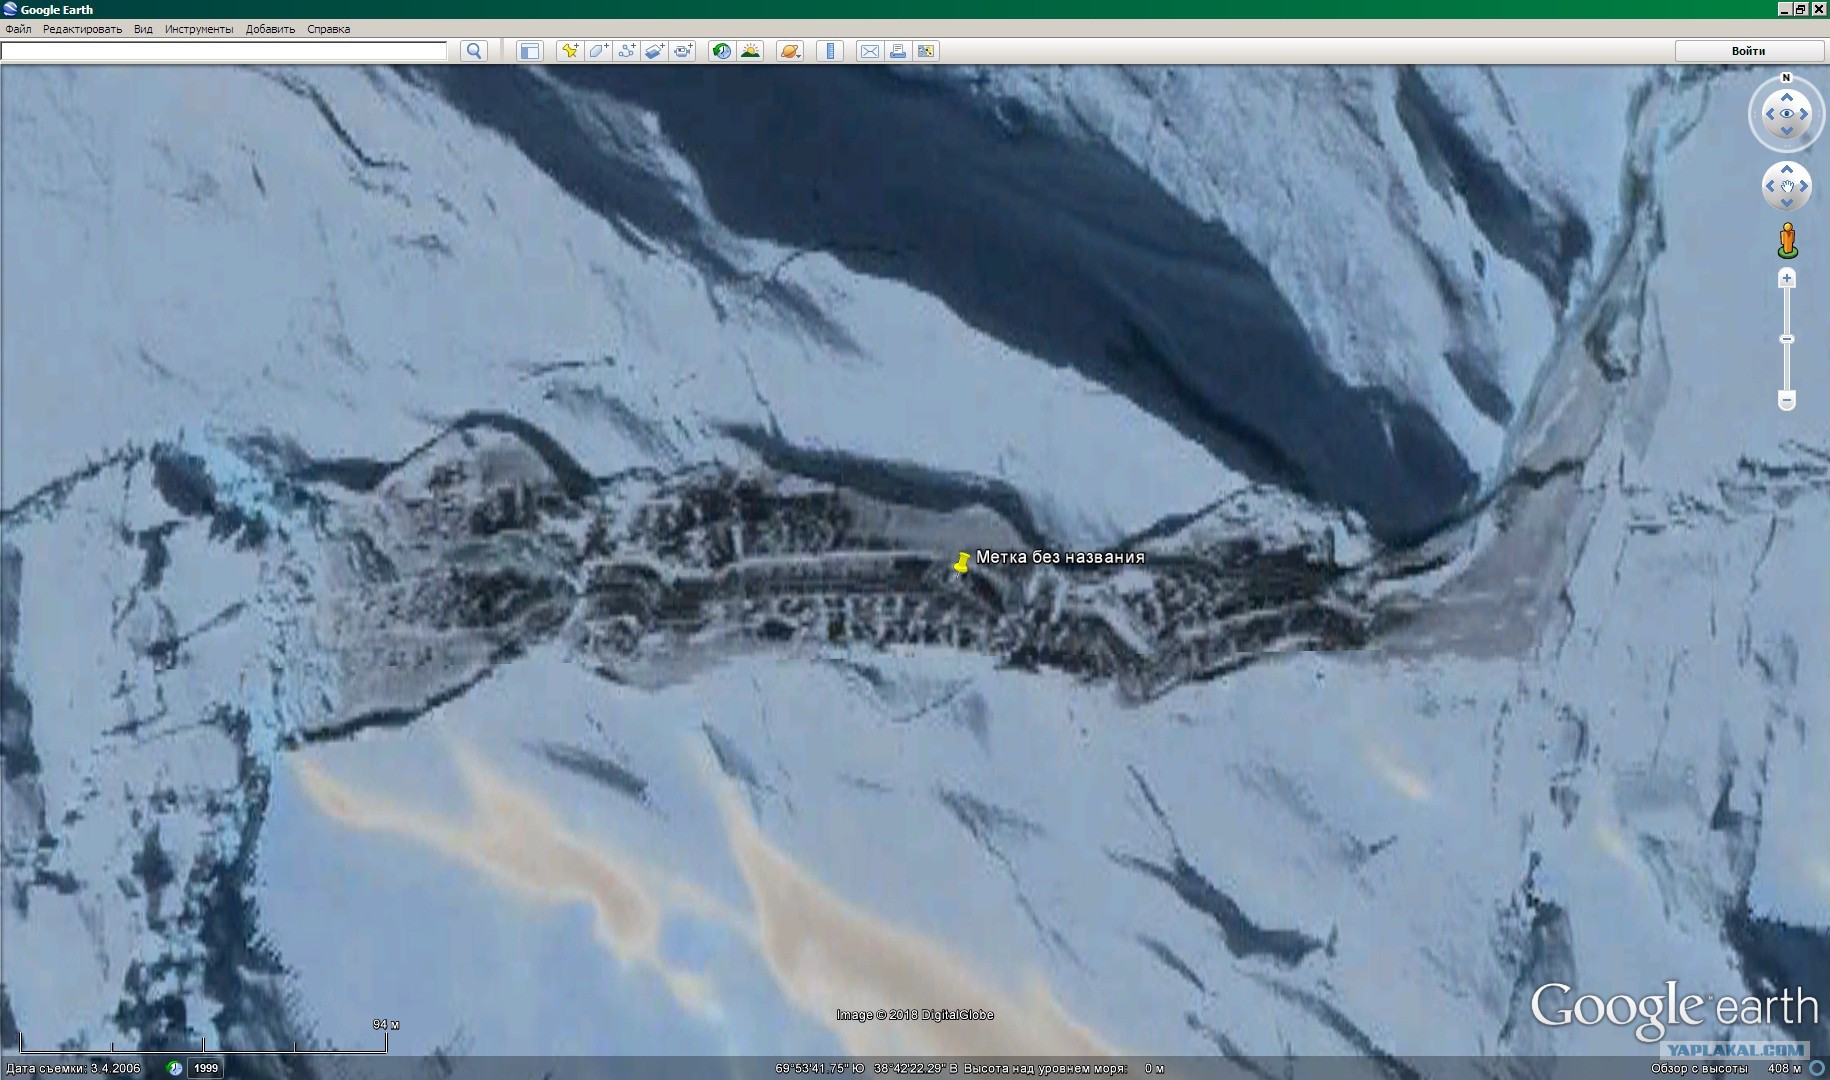Look down with the compass bottom arrow
This screenshot has width=1830, height=1080.
1787,131
